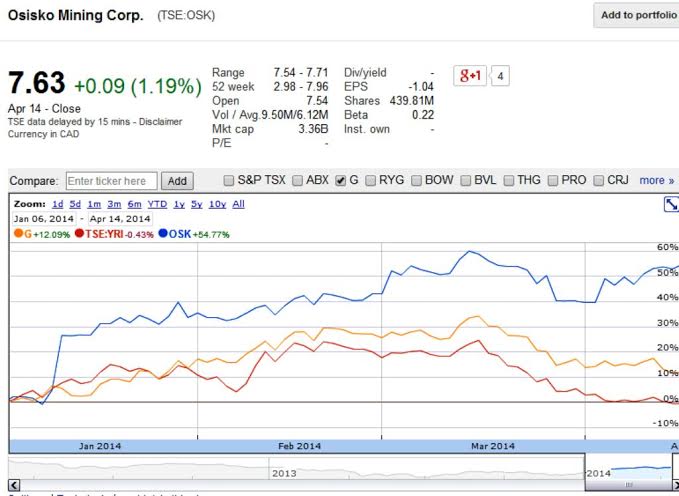679x496 pixels.
Task: Open the +1 count bubble showing 4
Action: click(500, 76)
